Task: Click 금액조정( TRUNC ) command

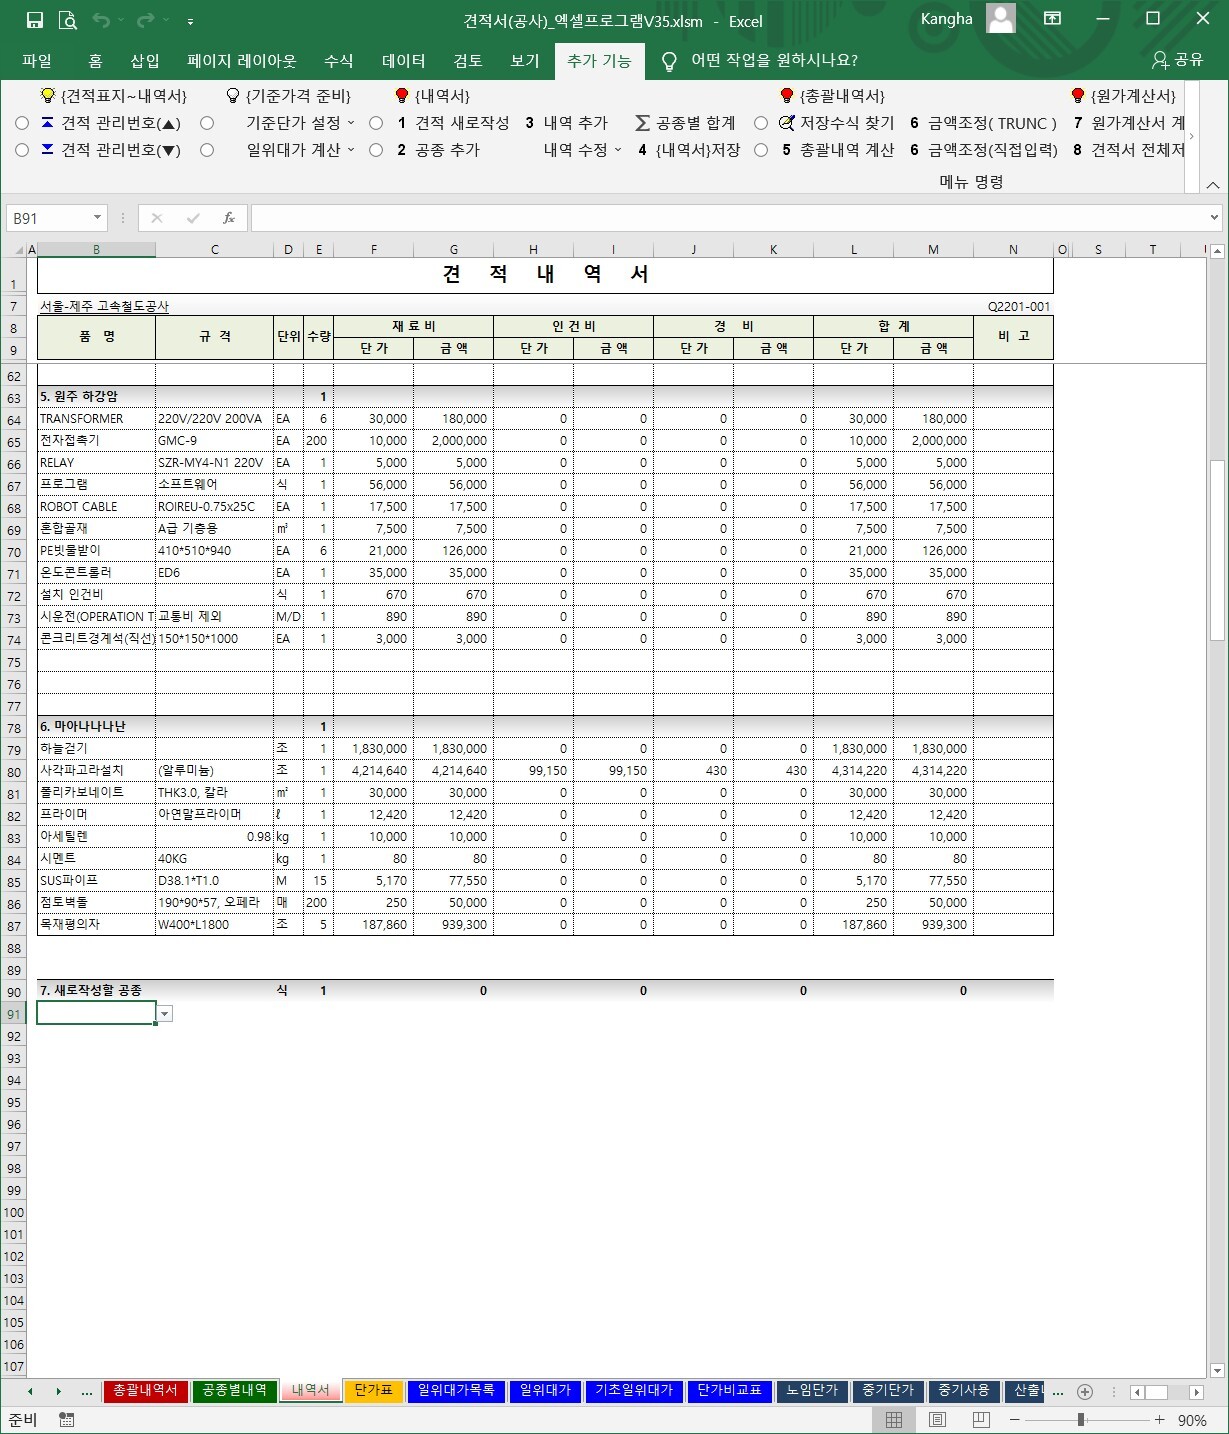Action: (x=983, y=123)
